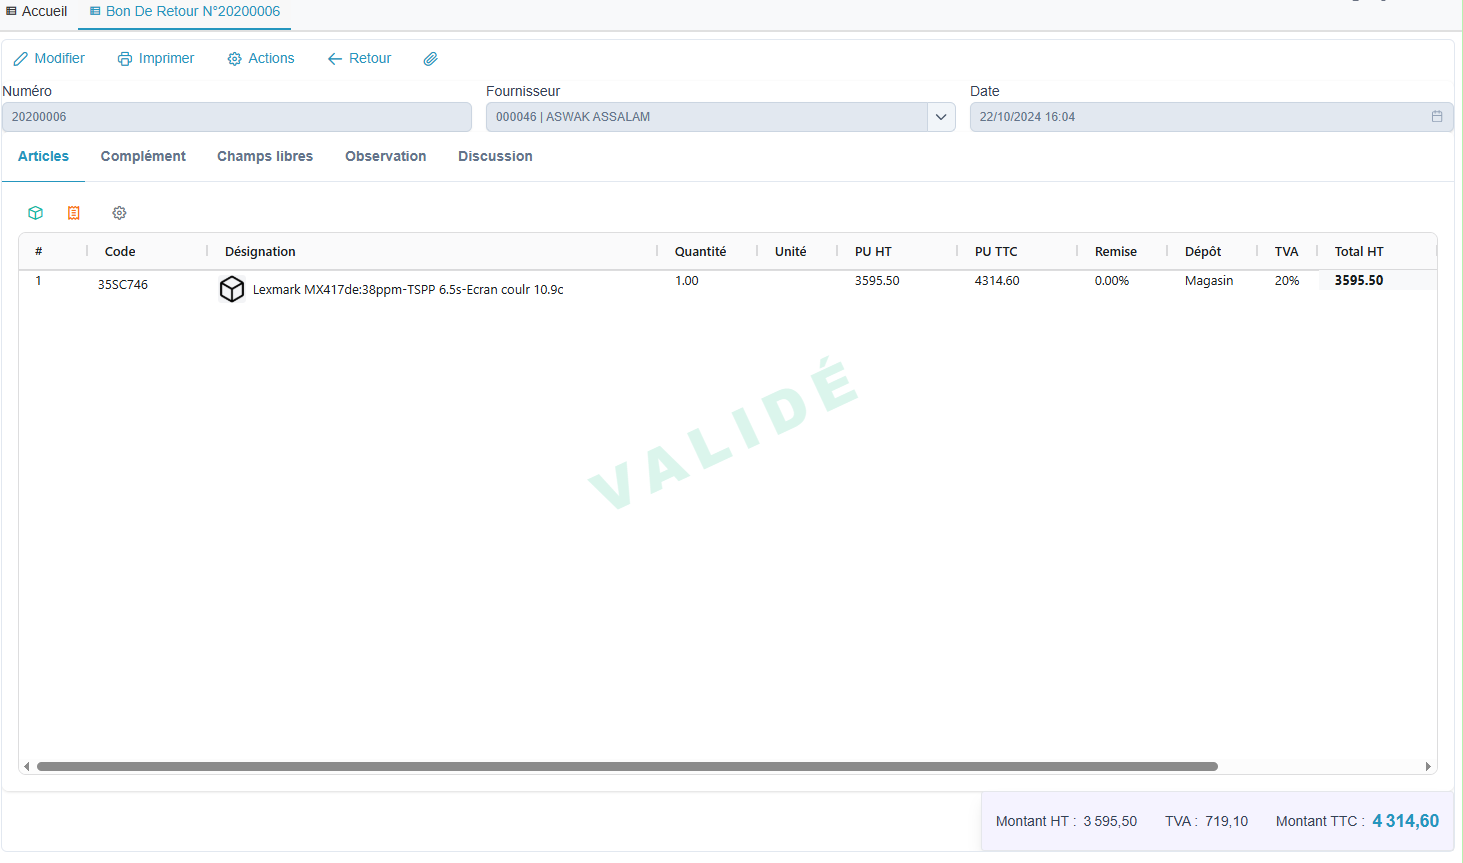Click the Numéro input field
Viewport: 1463px width, 863px height.
[237, 117]
